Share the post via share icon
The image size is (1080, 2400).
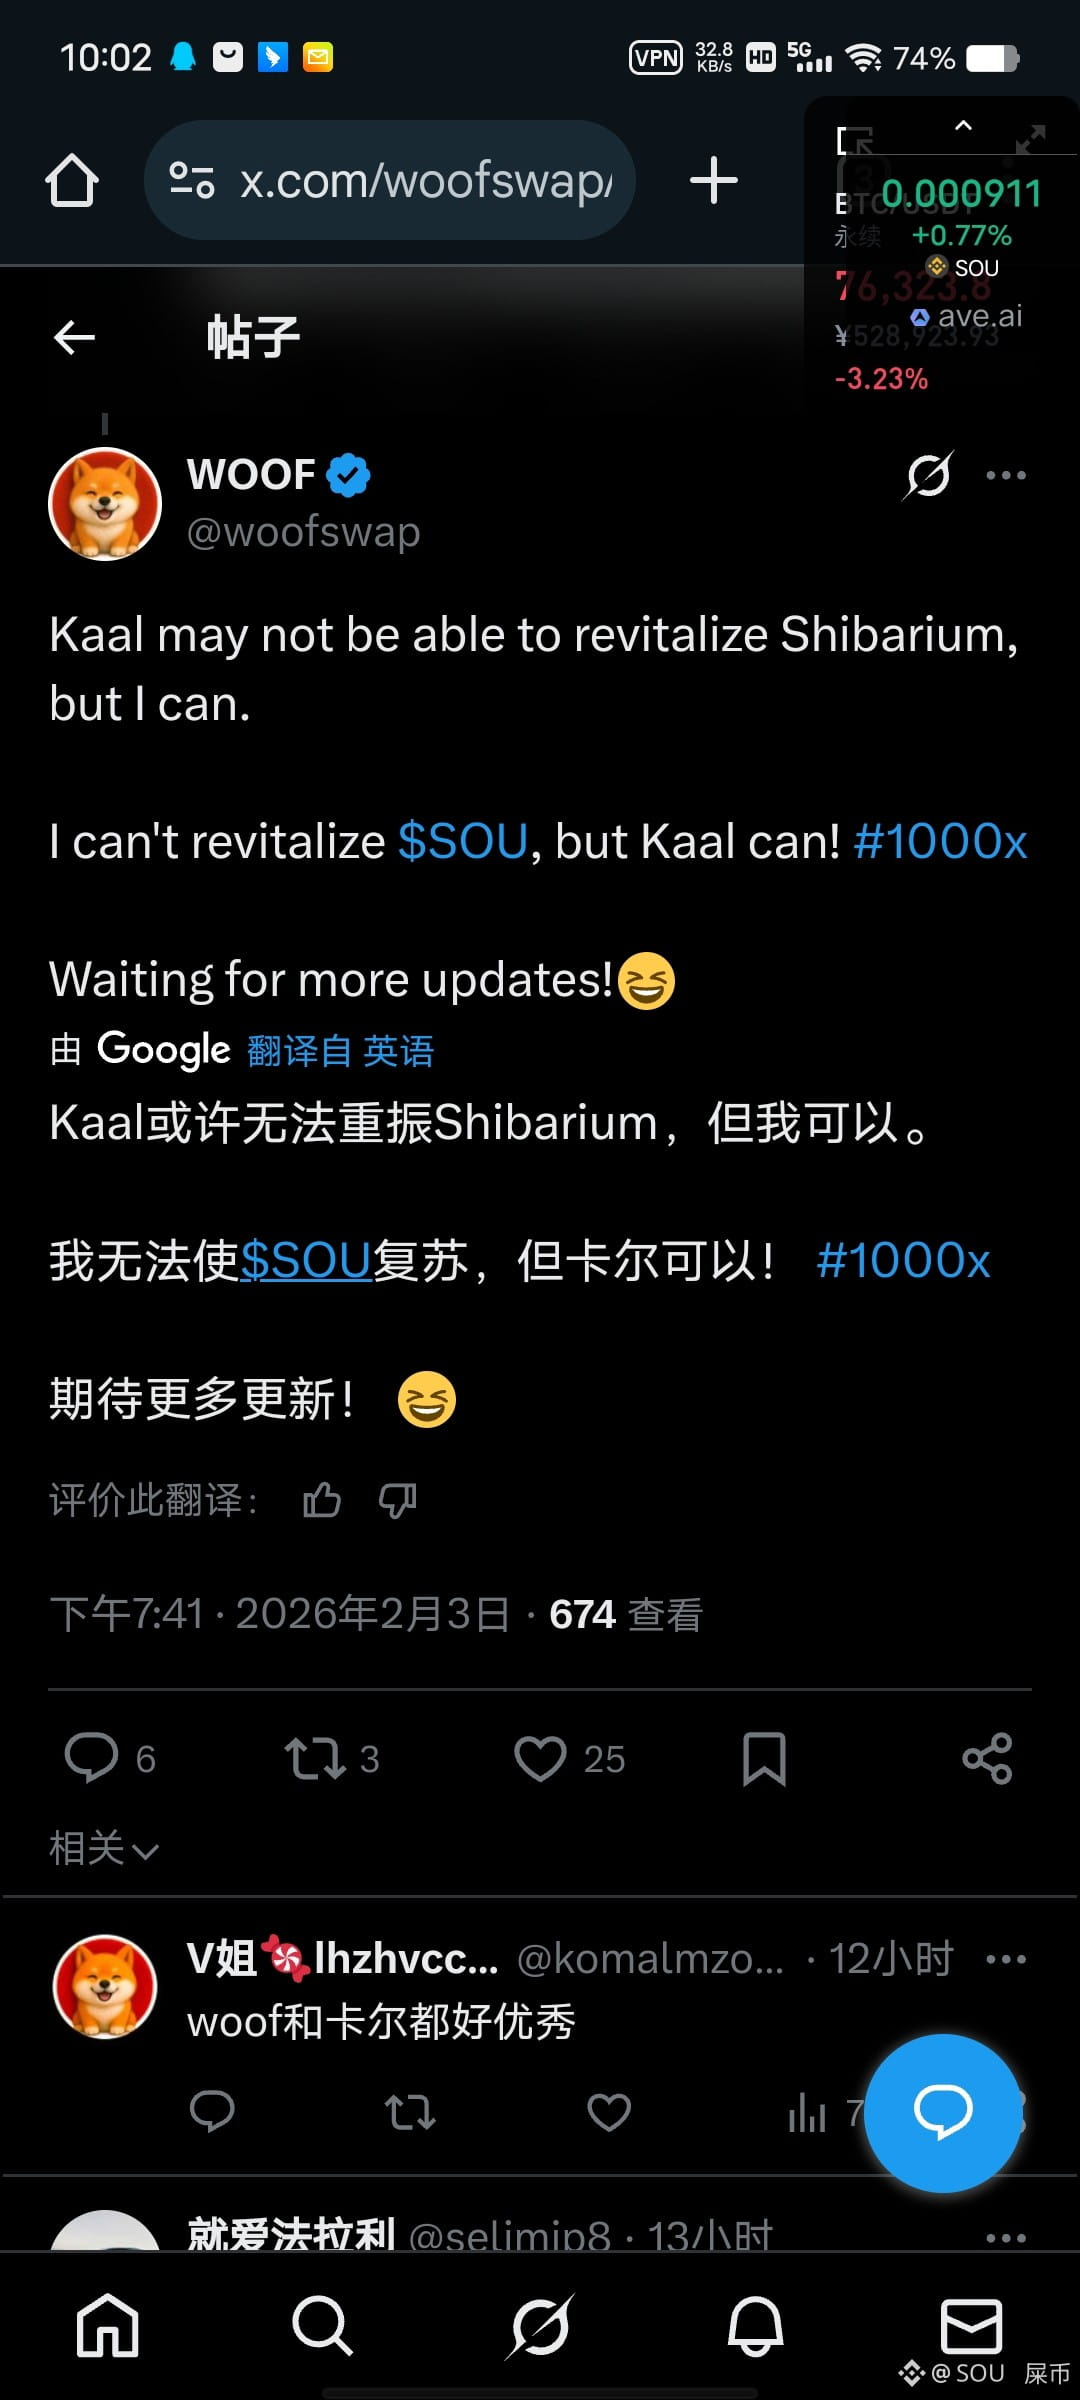(x=988, y=1758)
